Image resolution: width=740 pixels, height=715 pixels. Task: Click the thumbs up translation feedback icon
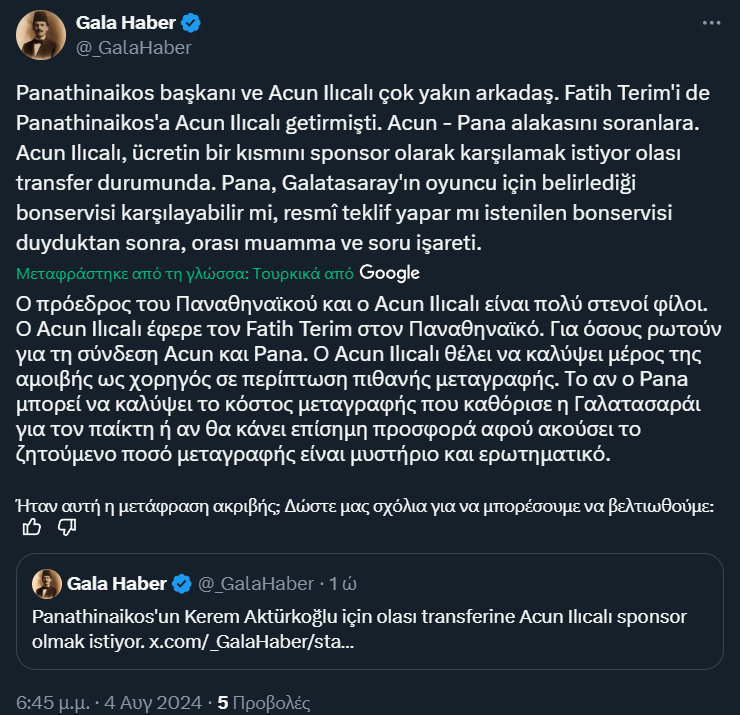tap(33, 528)
